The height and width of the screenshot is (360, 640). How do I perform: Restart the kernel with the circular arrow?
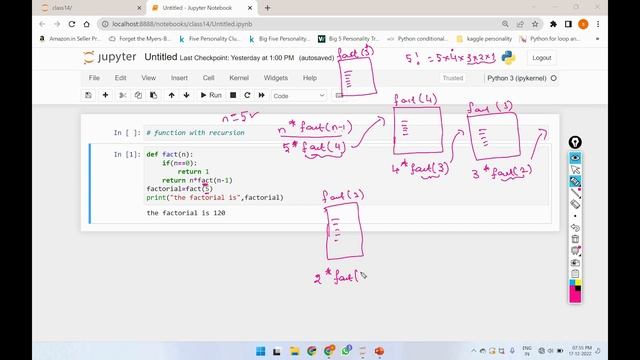click(x=247, y=95)
